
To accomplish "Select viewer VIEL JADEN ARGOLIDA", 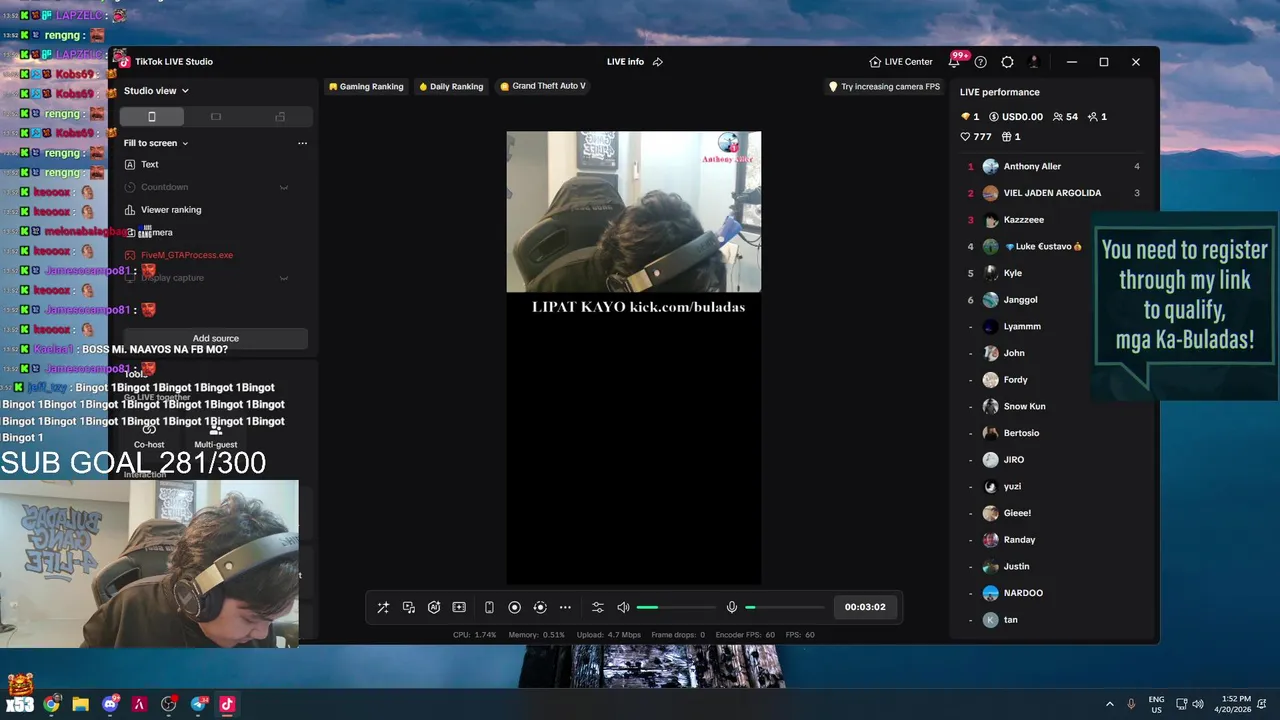I will [x=1054, y=193].
